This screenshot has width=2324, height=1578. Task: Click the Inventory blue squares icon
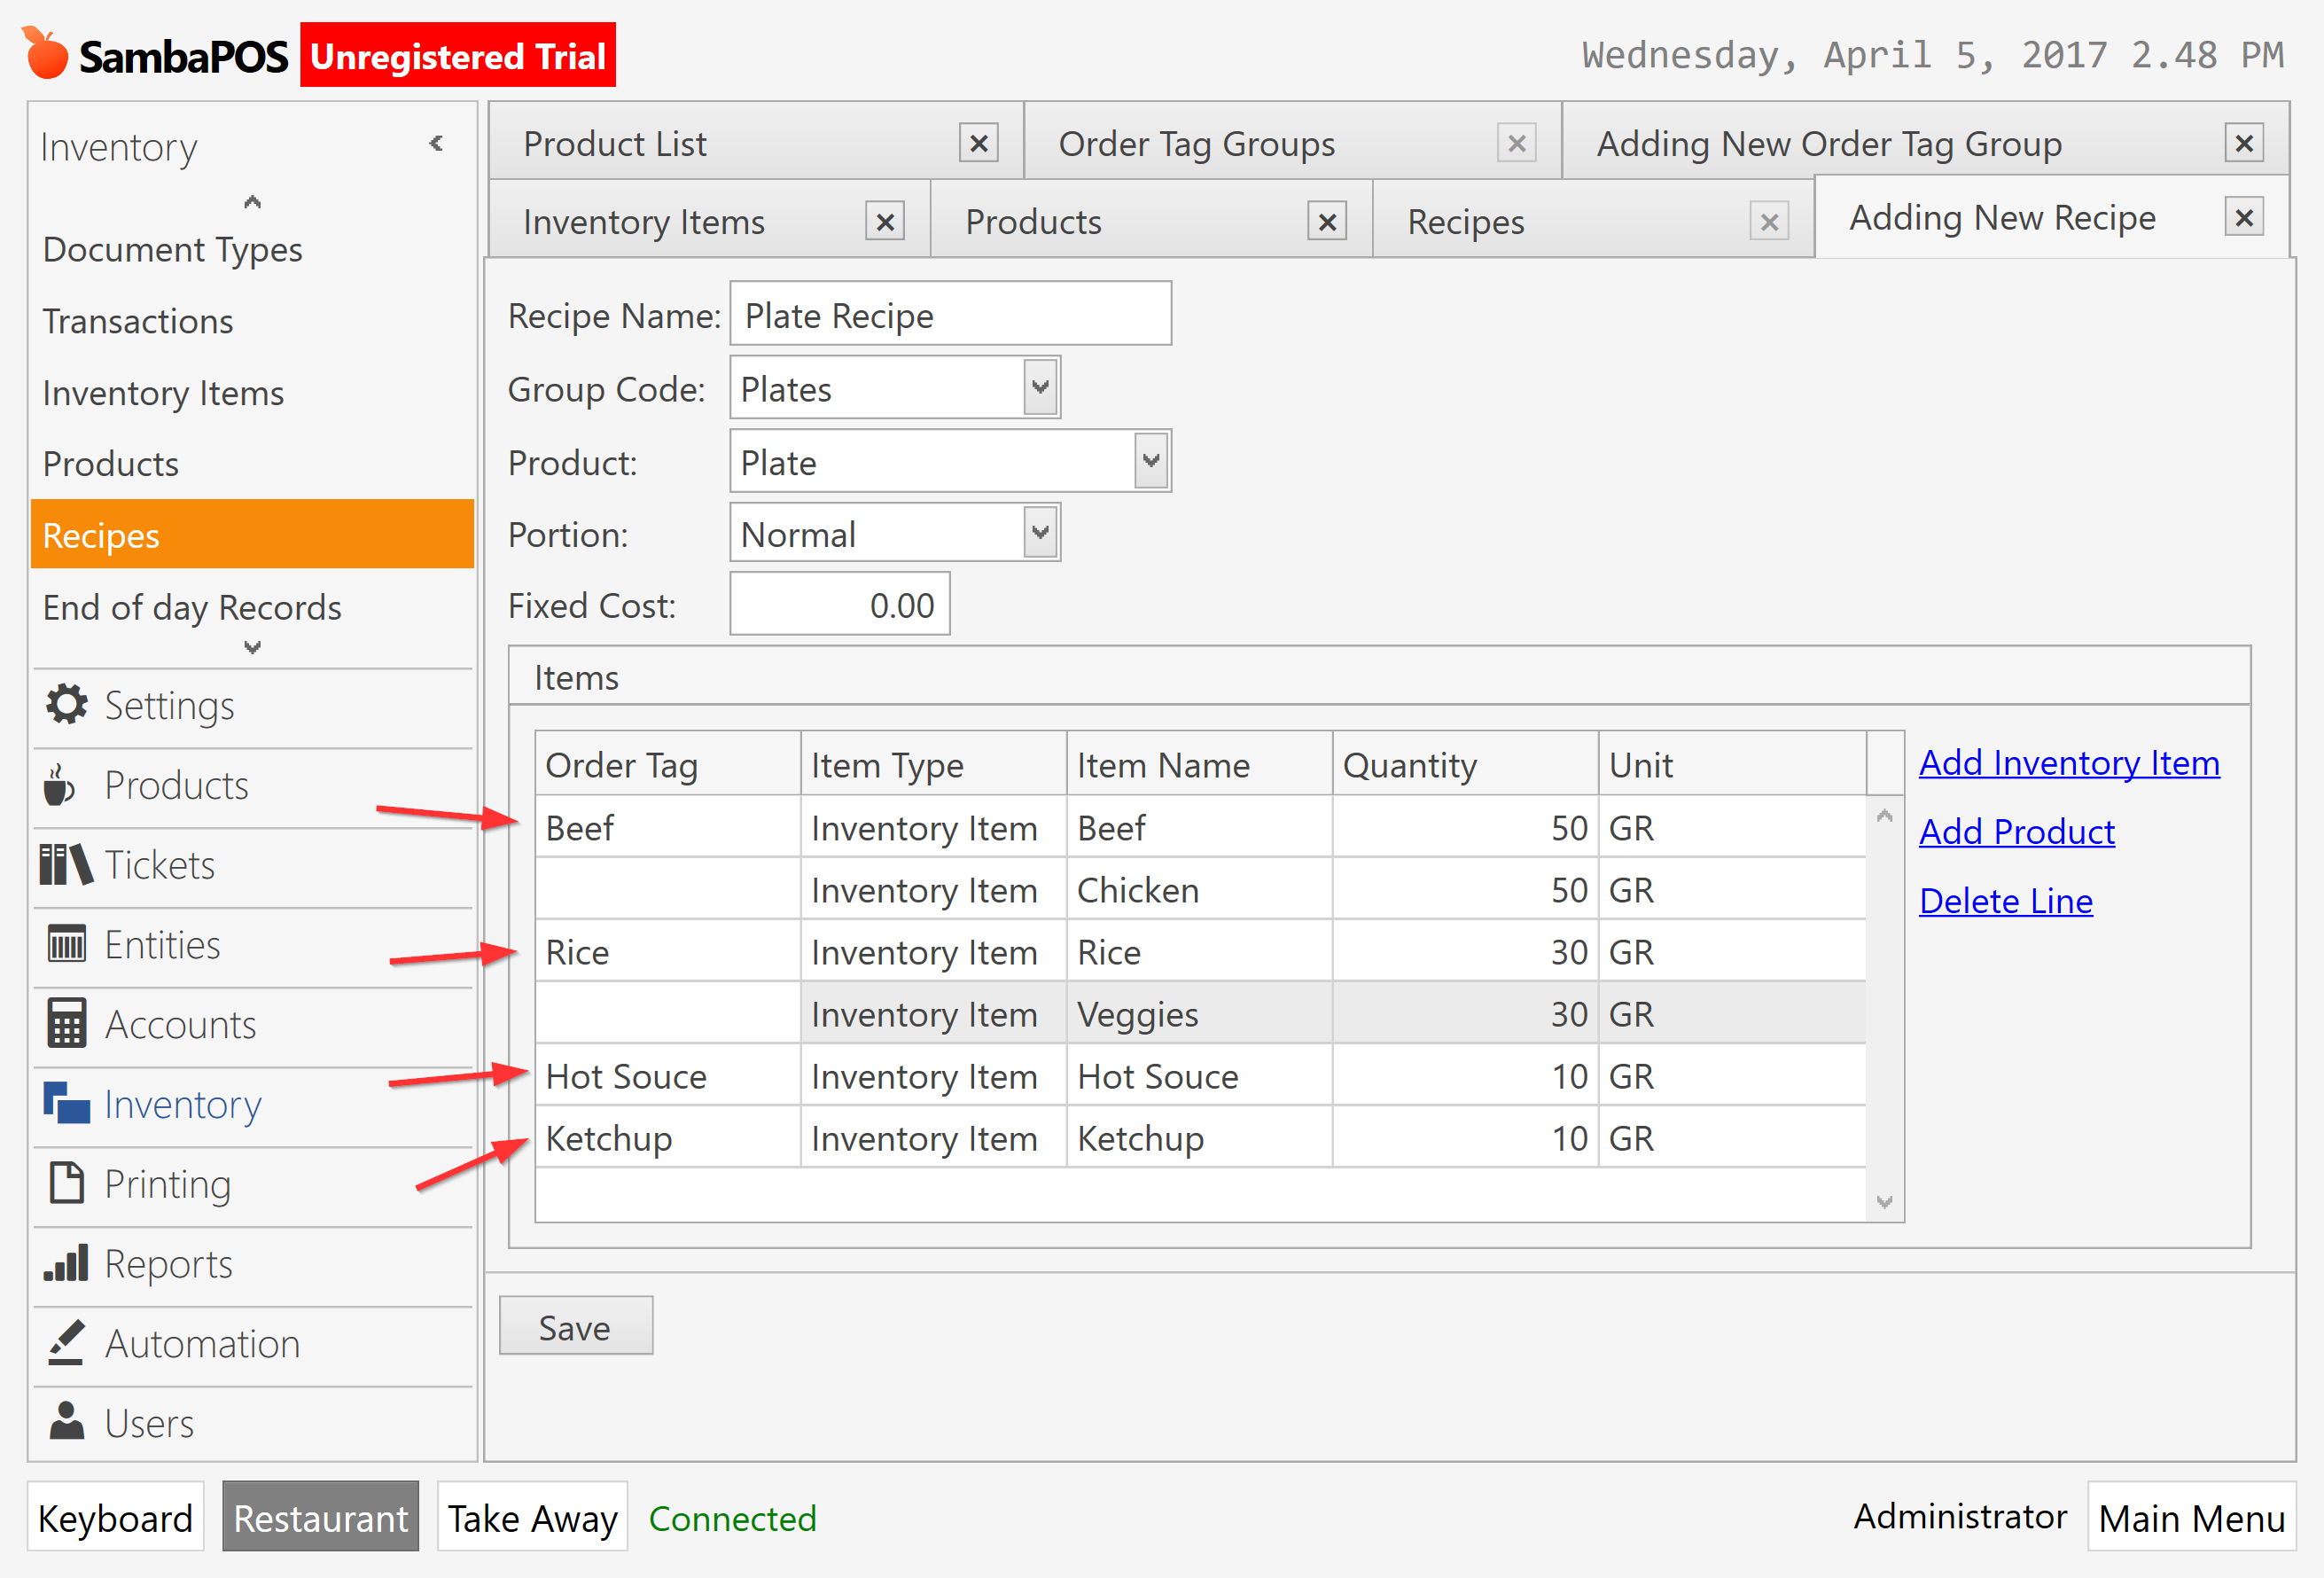(x=66, y=1103)
